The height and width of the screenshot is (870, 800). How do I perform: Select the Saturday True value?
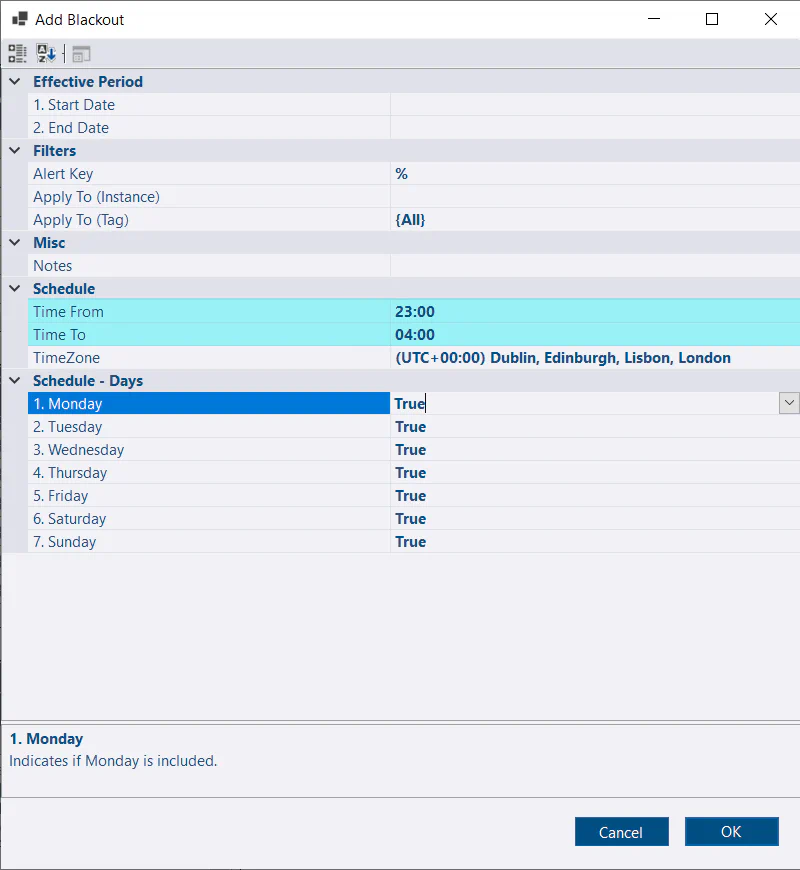point(410,519)
